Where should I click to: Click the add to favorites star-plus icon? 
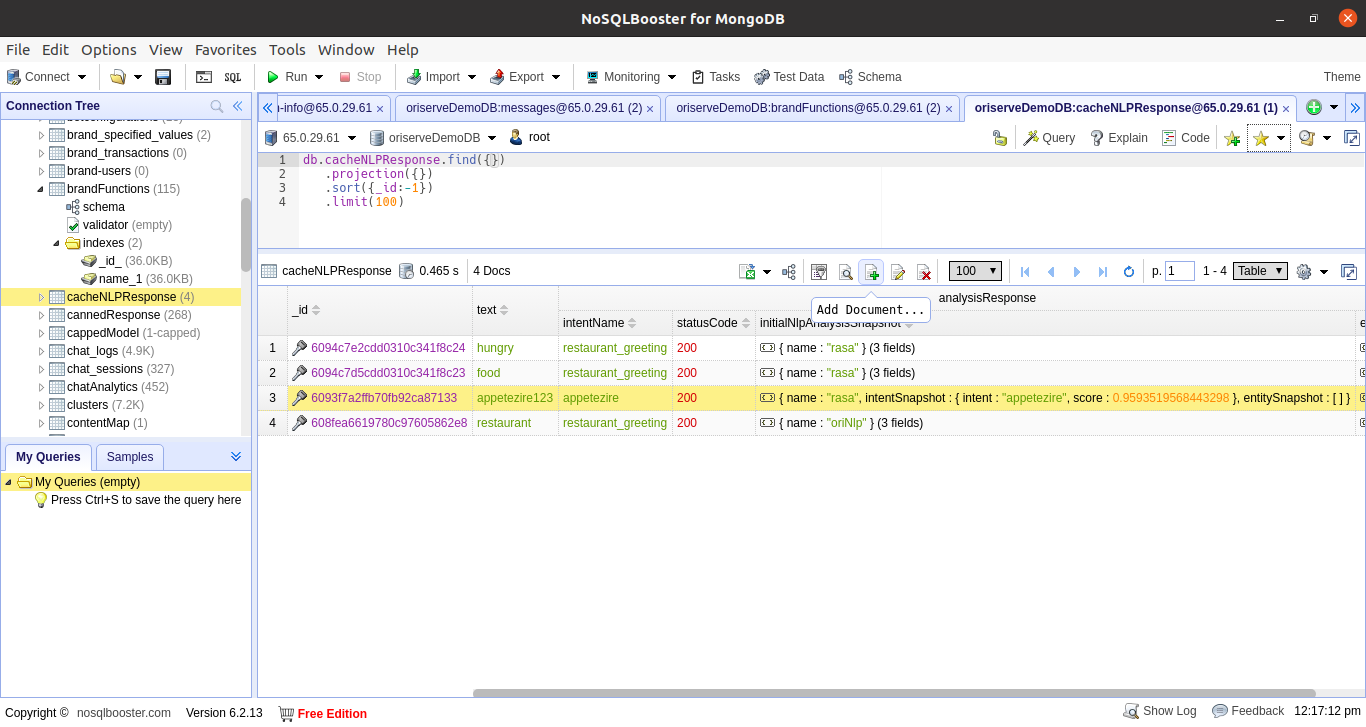(x=1232, y=138)
